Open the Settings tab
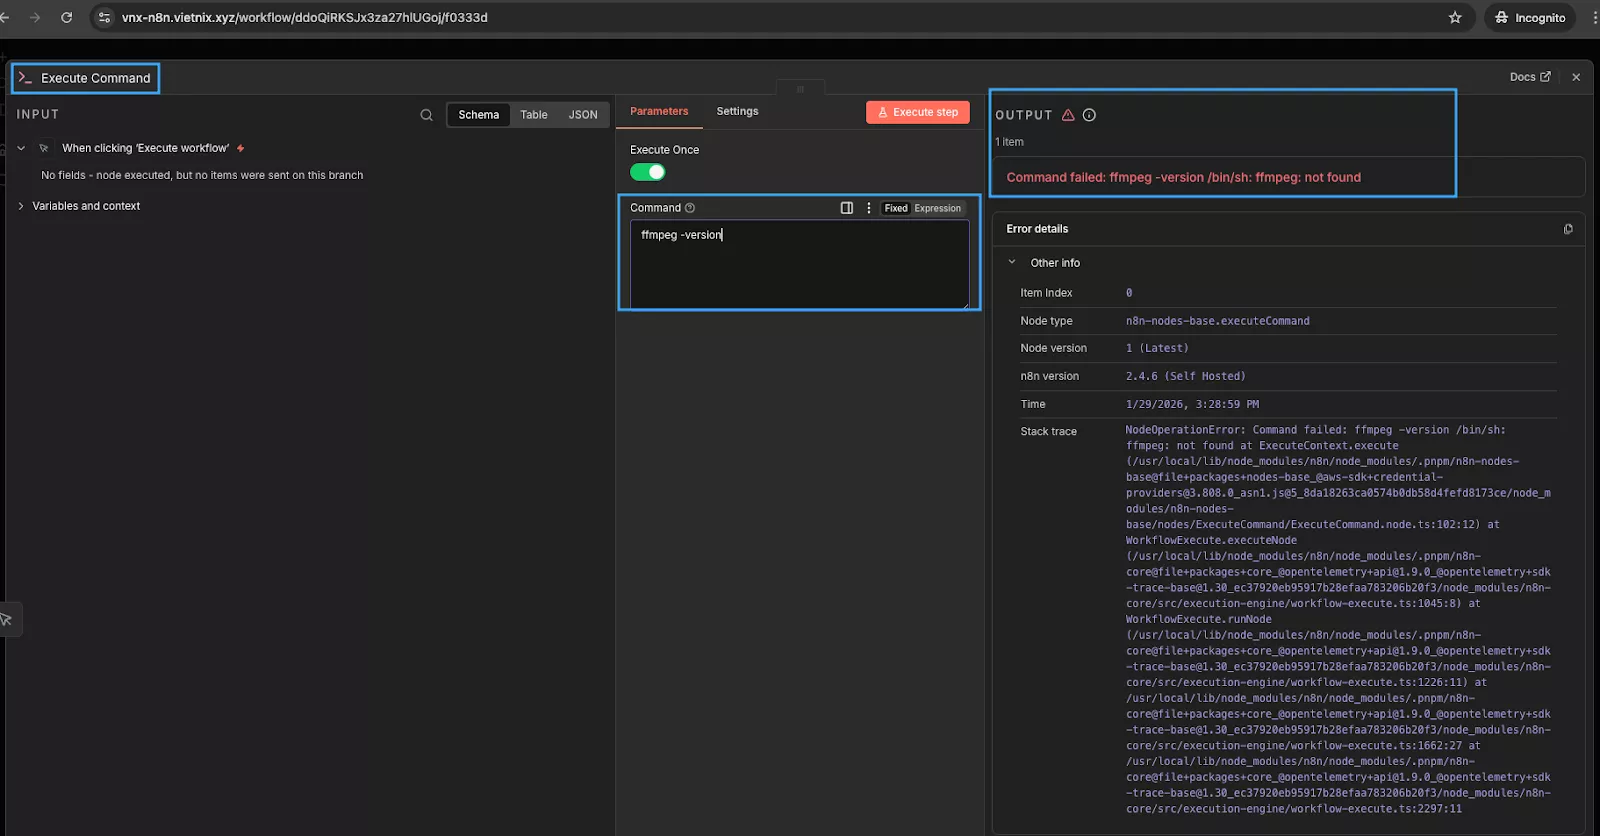The width and height of the screenshot is (1600, 836). coord(737,111)
